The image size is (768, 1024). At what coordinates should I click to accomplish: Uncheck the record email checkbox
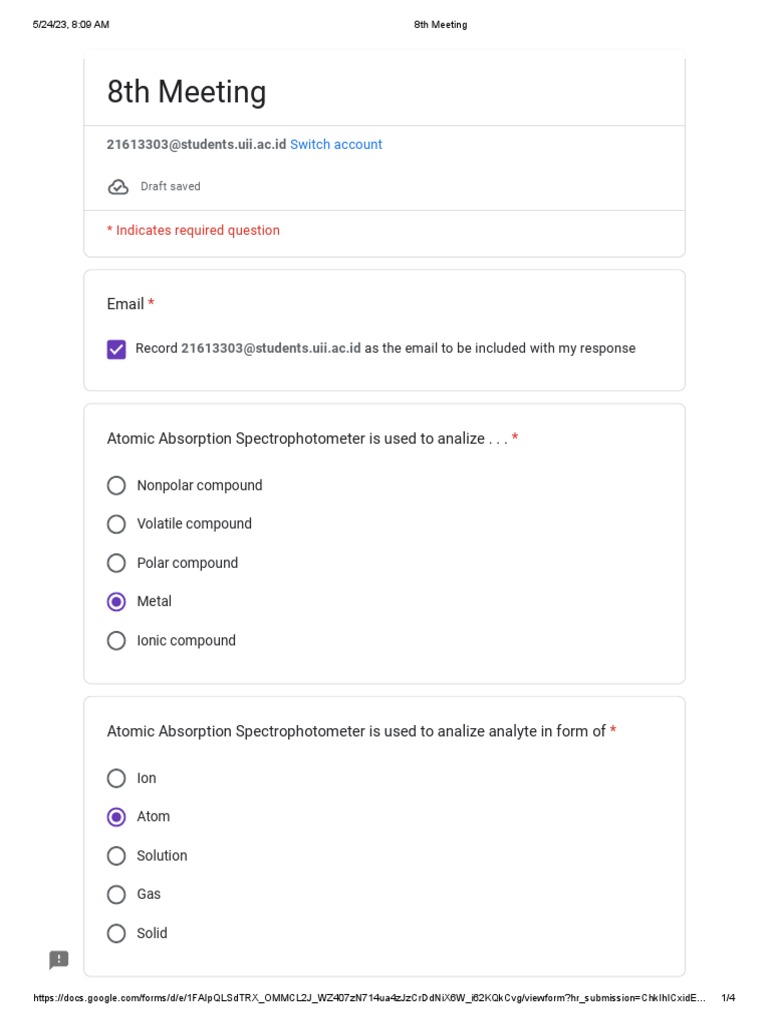(117, 349)
